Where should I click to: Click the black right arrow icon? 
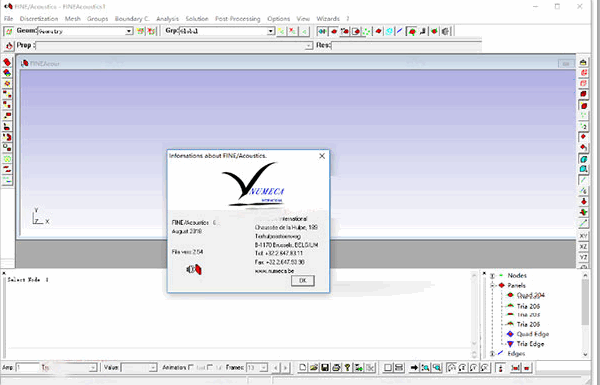pos(414,367)
